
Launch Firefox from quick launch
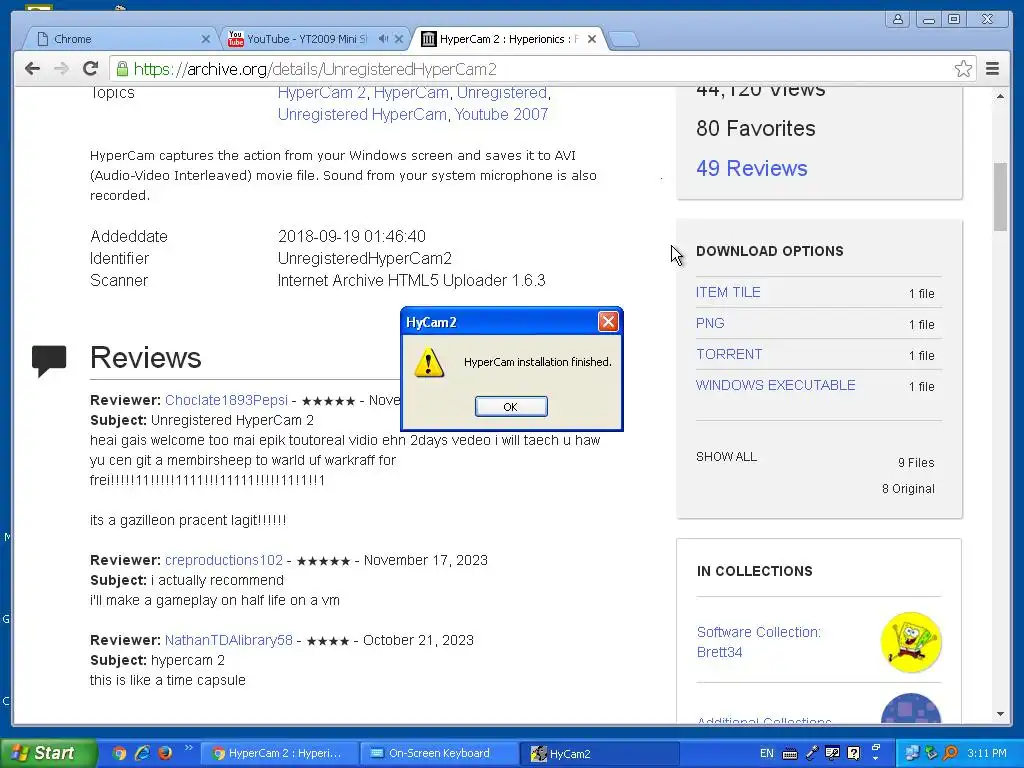165,753
